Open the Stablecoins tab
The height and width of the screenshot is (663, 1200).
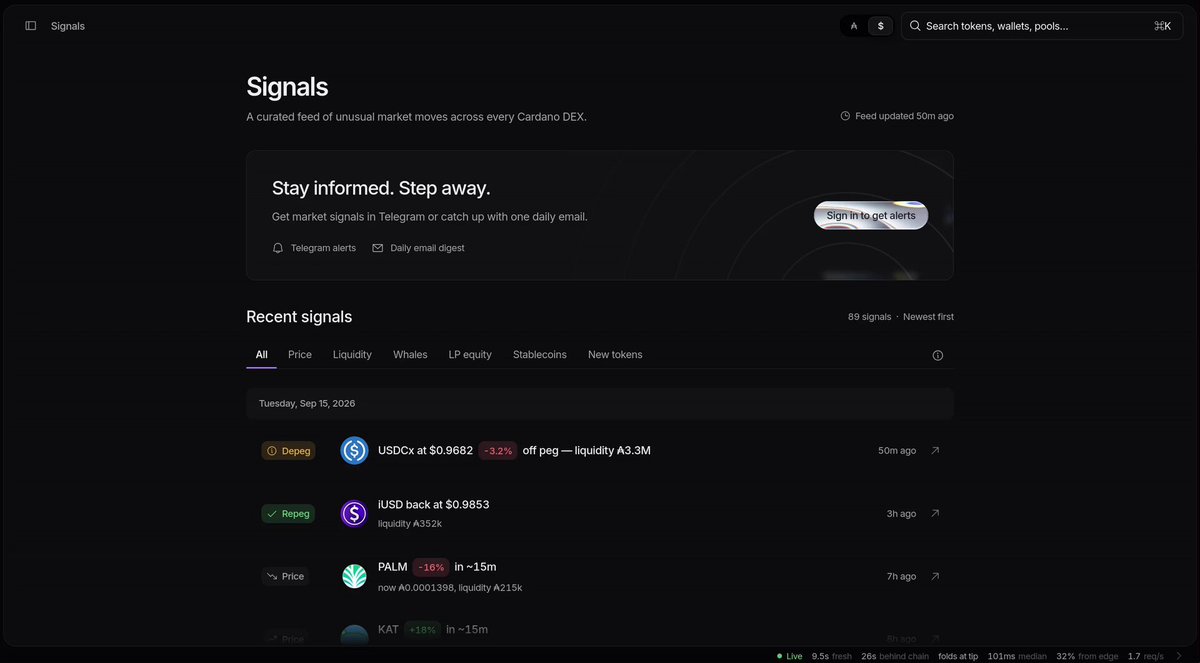[x=540, y=355]
